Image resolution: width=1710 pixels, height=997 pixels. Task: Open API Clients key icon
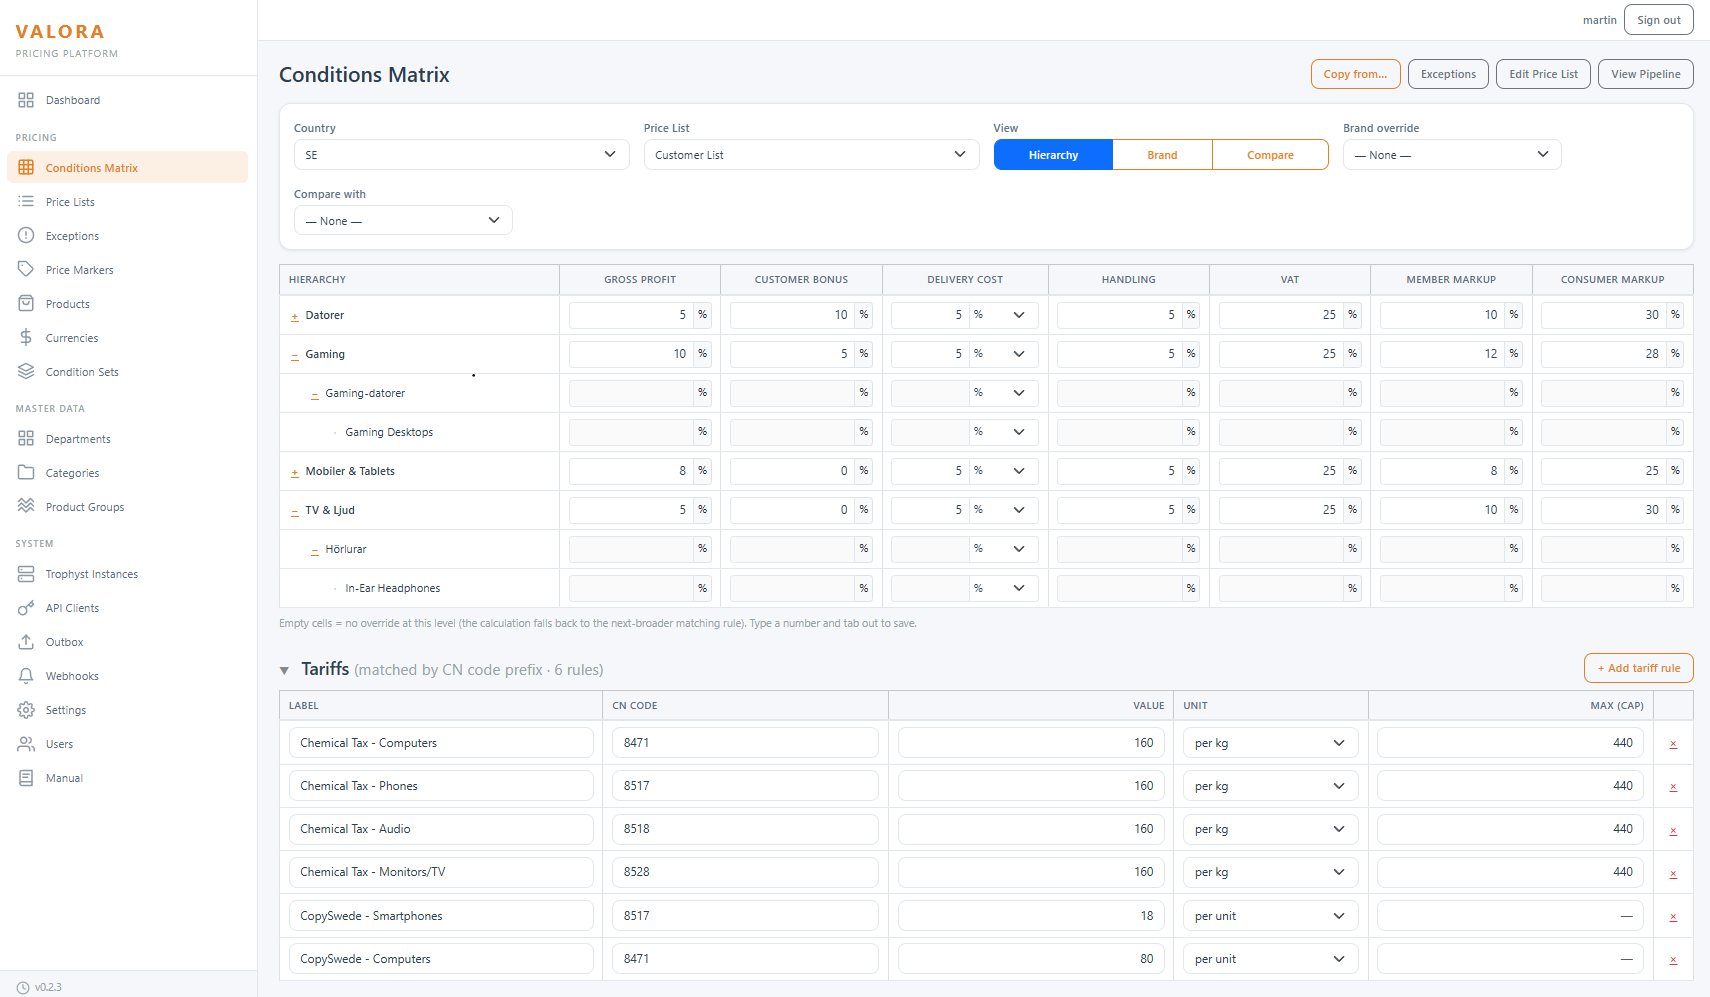click(x=26, y=607)
